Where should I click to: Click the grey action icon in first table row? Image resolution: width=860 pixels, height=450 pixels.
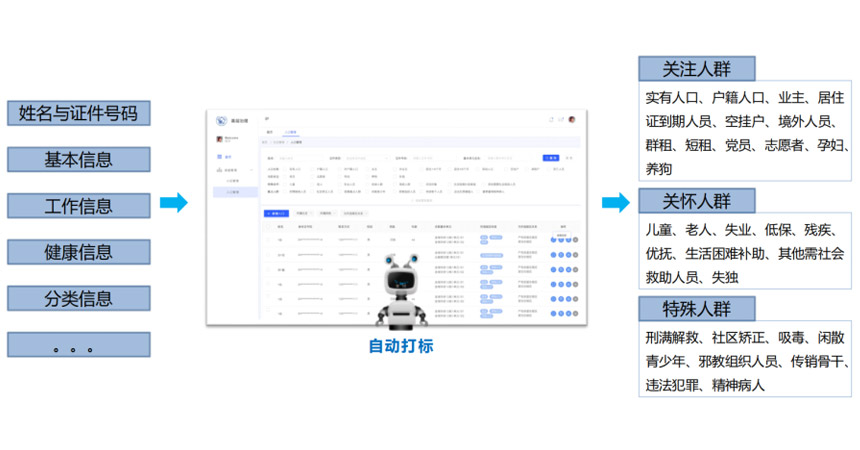point(576,240)
